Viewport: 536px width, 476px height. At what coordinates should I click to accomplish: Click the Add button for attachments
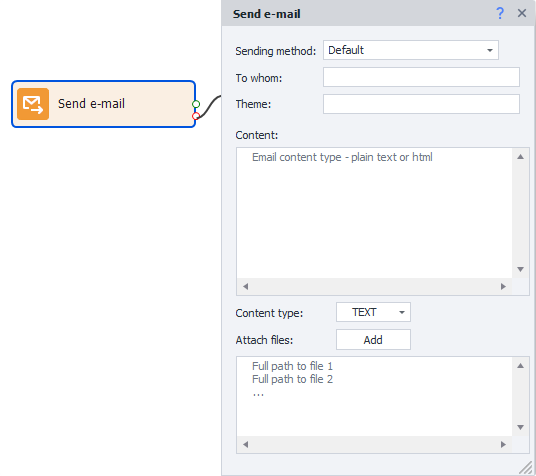click(x=373, y=340)
